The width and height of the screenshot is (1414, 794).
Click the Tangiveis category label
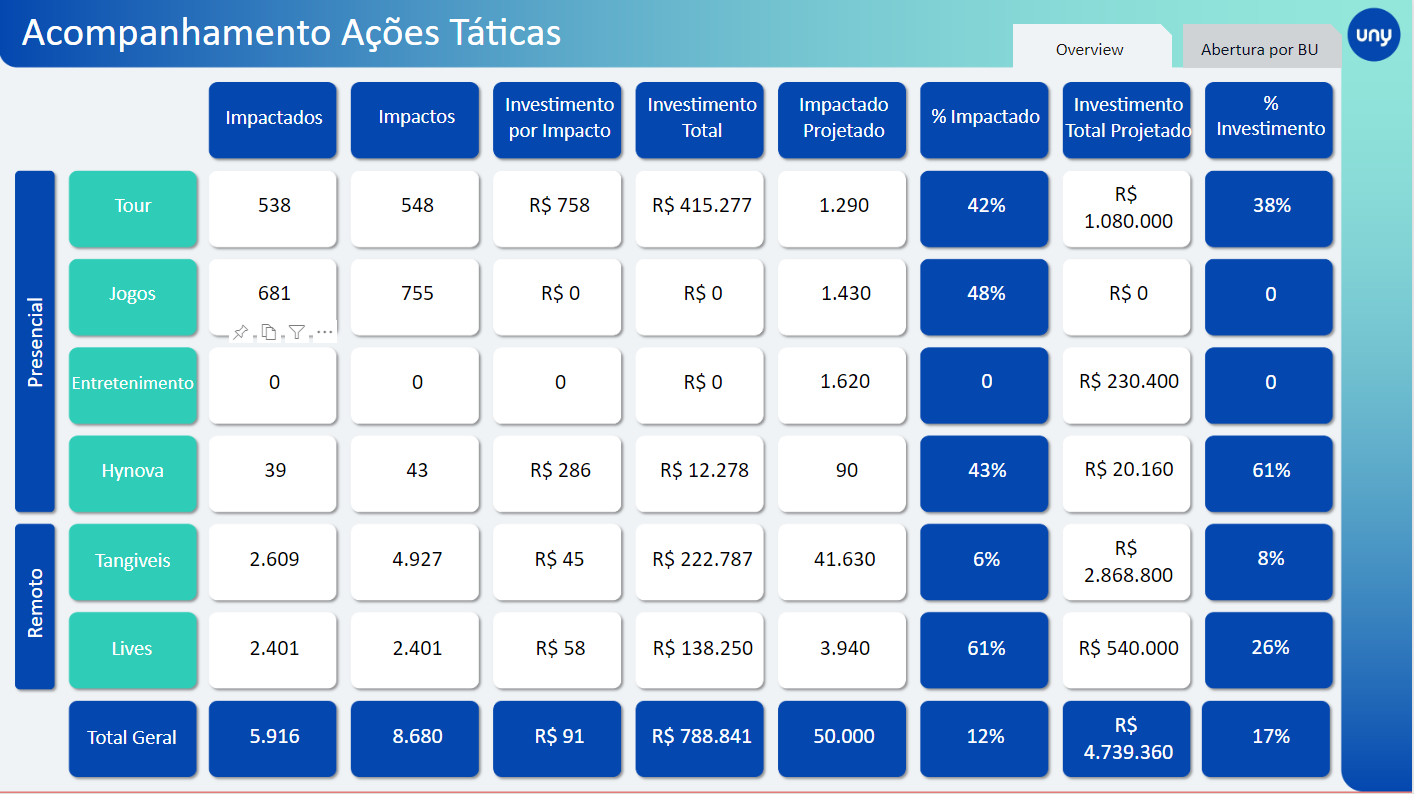(133, 561)
